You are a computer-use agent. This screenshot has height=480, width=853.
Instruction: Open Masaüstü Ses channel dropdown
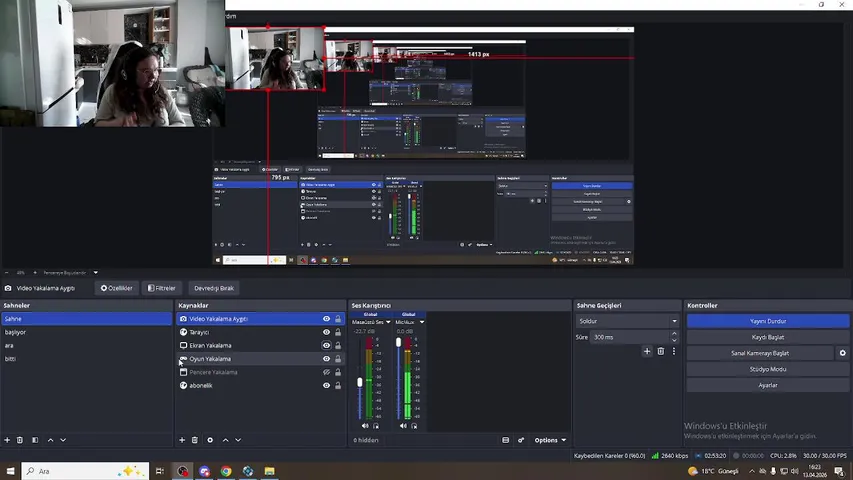pos(388,322)
